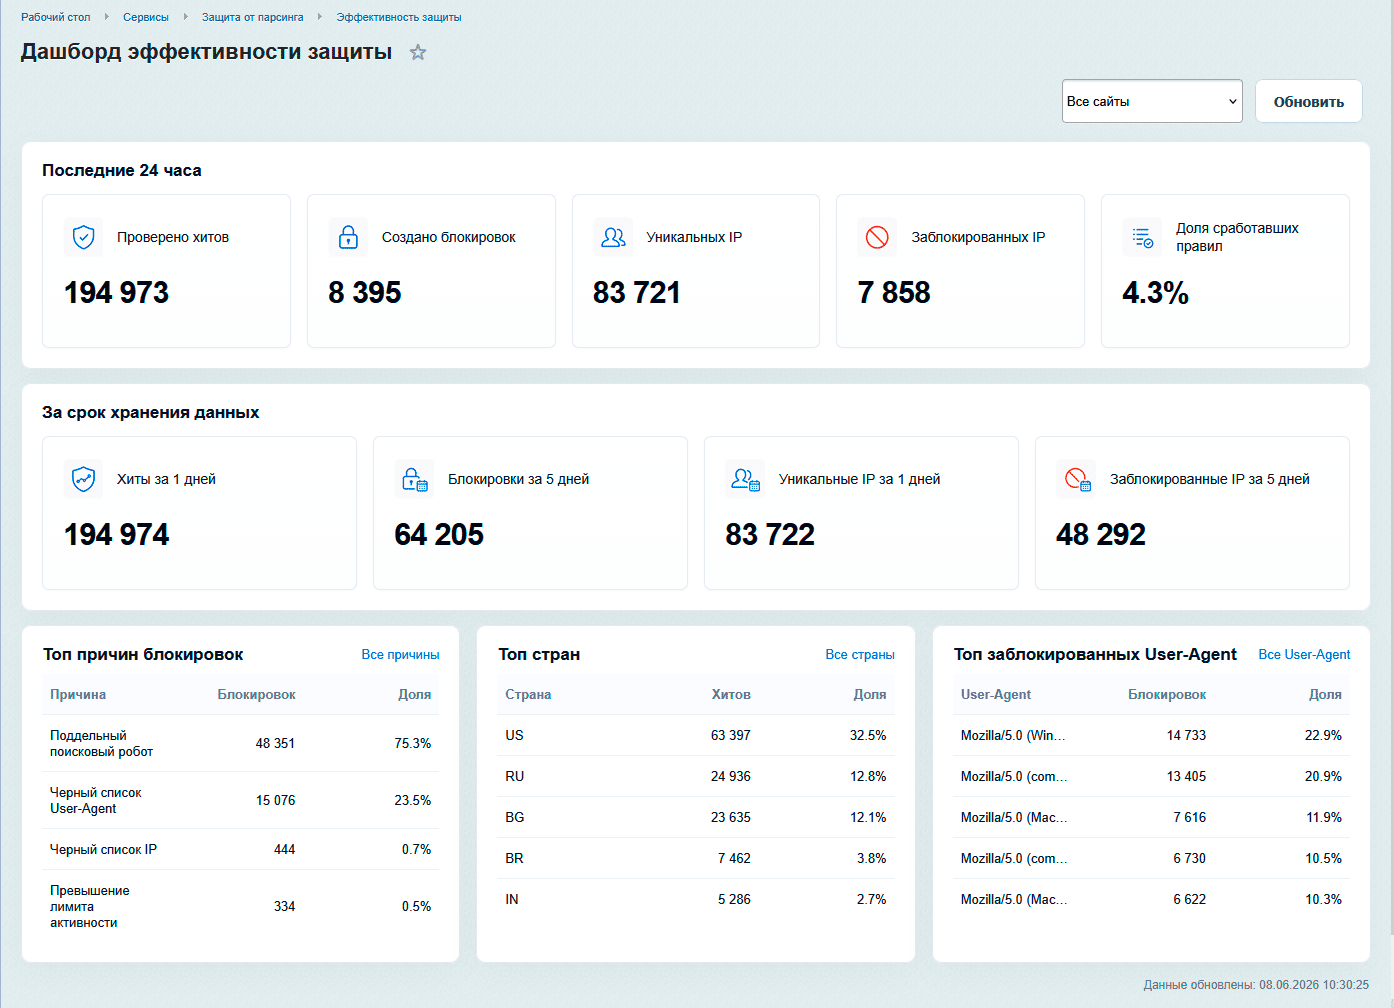Open the Все User-Agent link
Image resolution: width=1394 pixels, height=1008 pixels.
click(x=1304, y=655)
